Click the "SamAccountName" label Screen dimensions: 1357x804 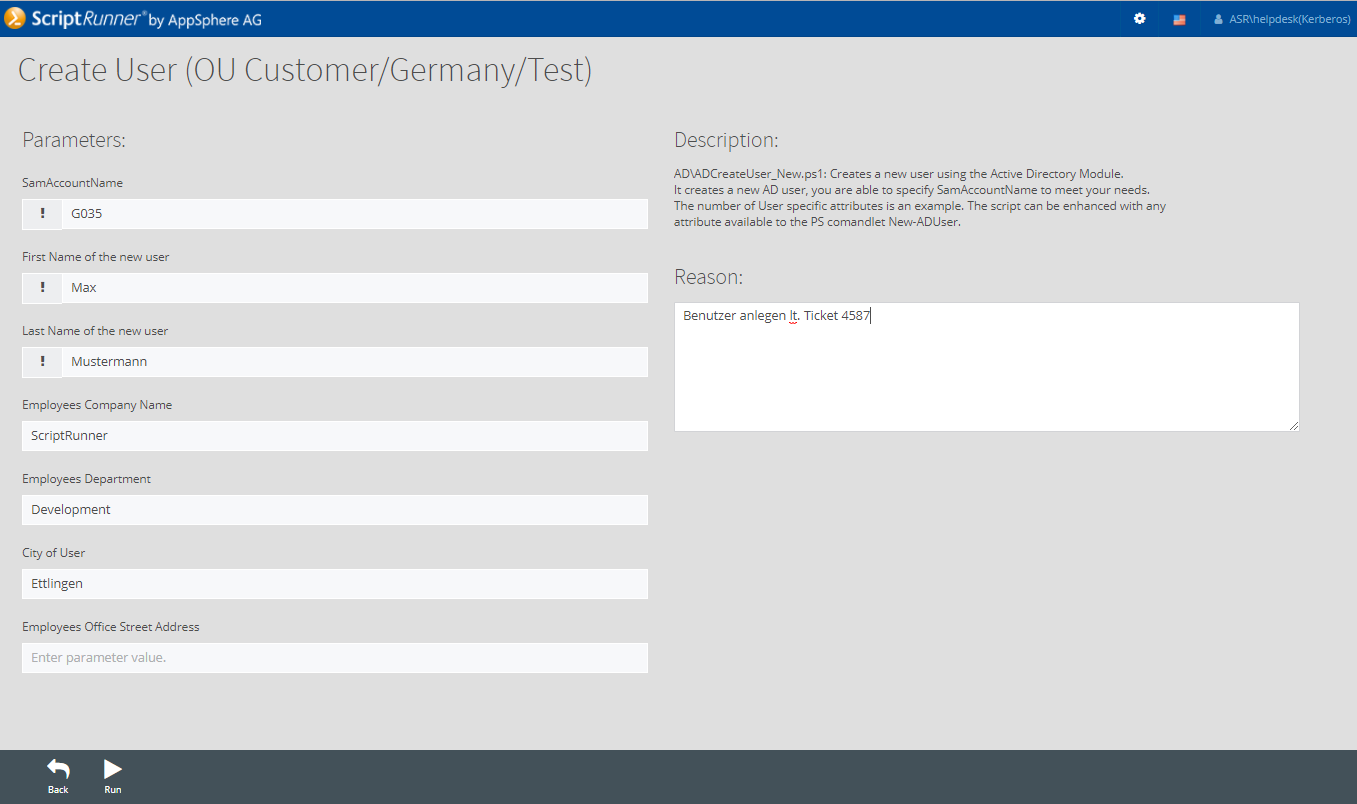(73, 183)
